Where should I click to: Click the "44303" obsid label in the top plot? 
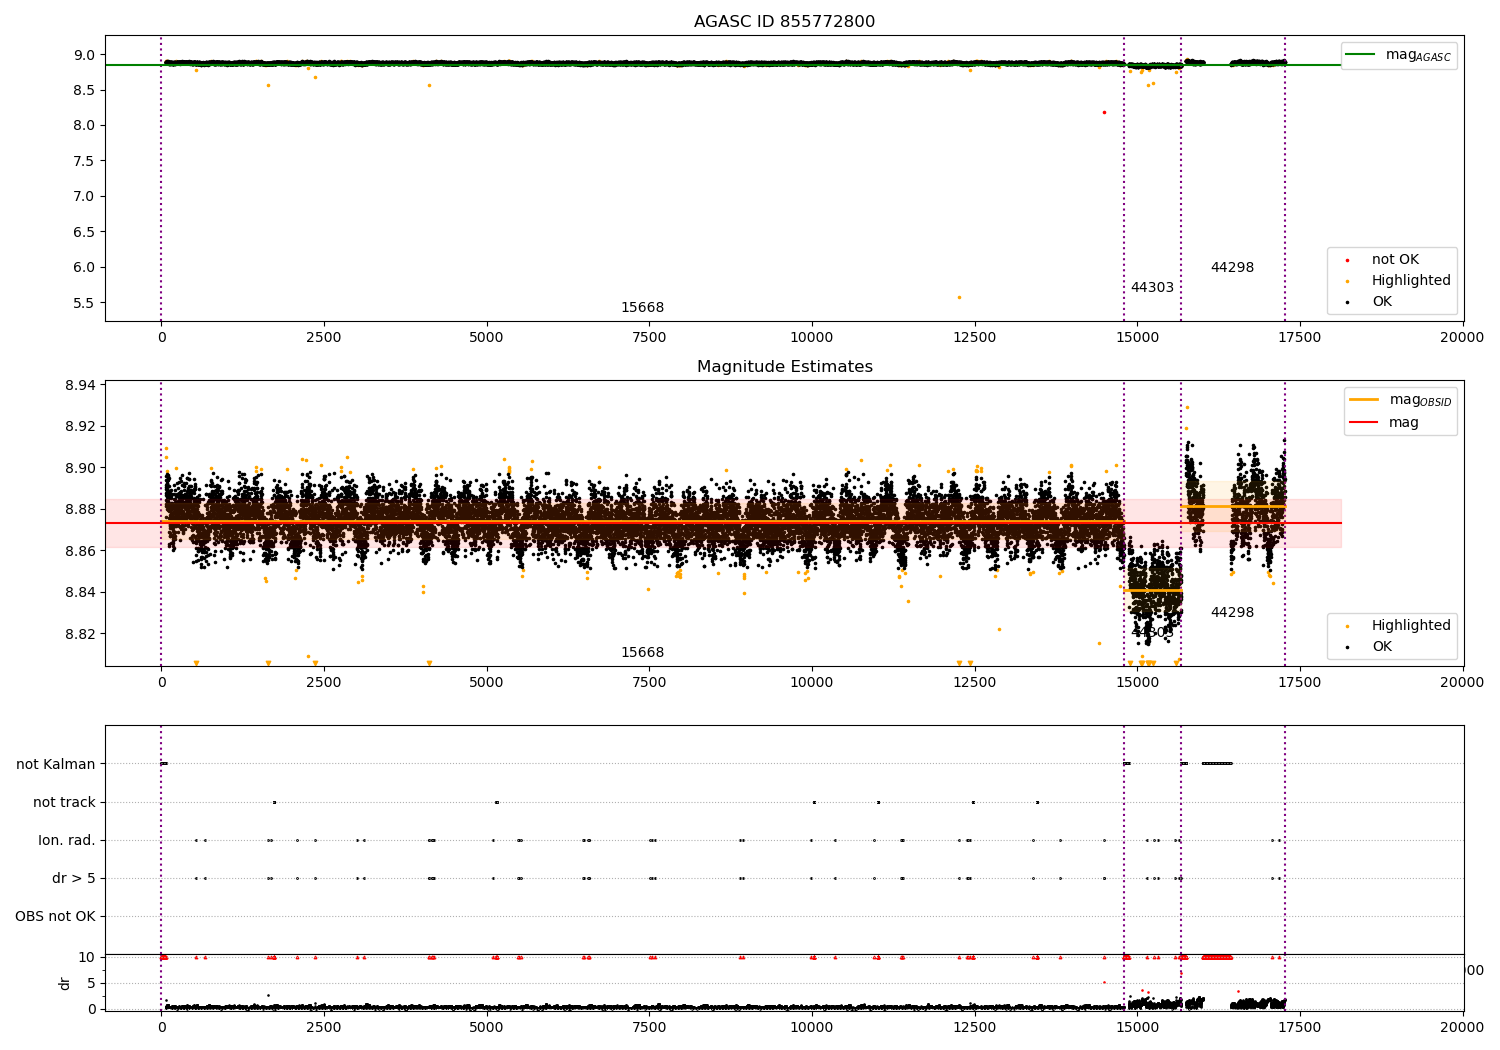pyautogui.click(x=1152, y=288)
